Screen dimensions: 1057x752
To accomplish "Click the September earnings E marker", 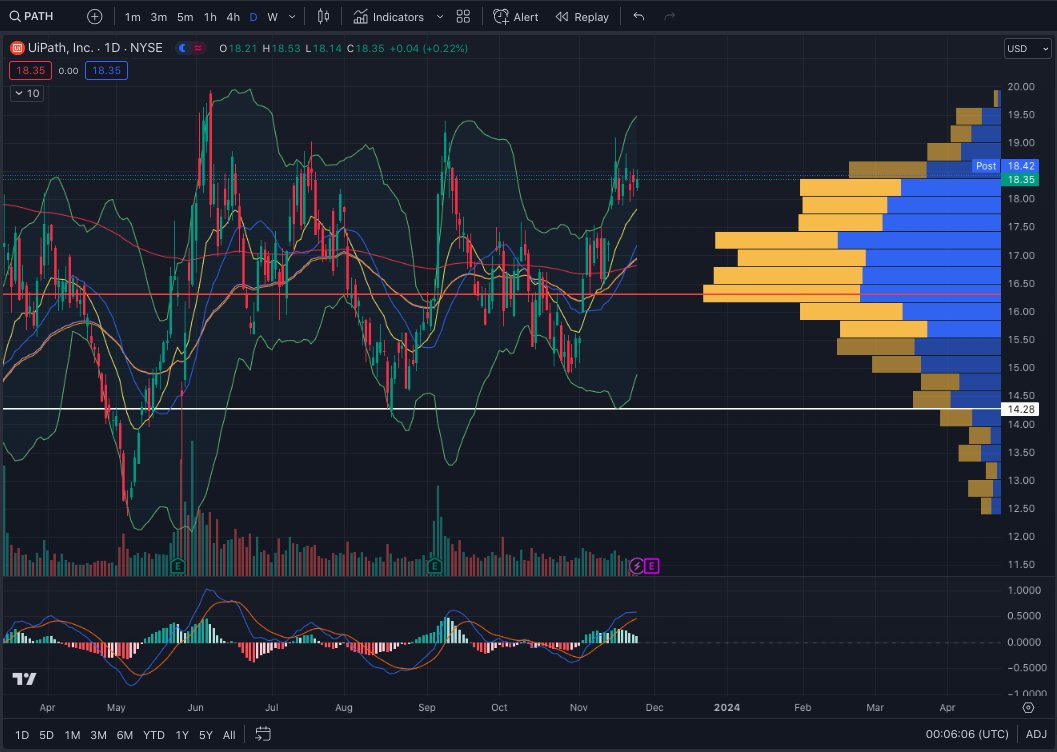I will pos(435,566).
